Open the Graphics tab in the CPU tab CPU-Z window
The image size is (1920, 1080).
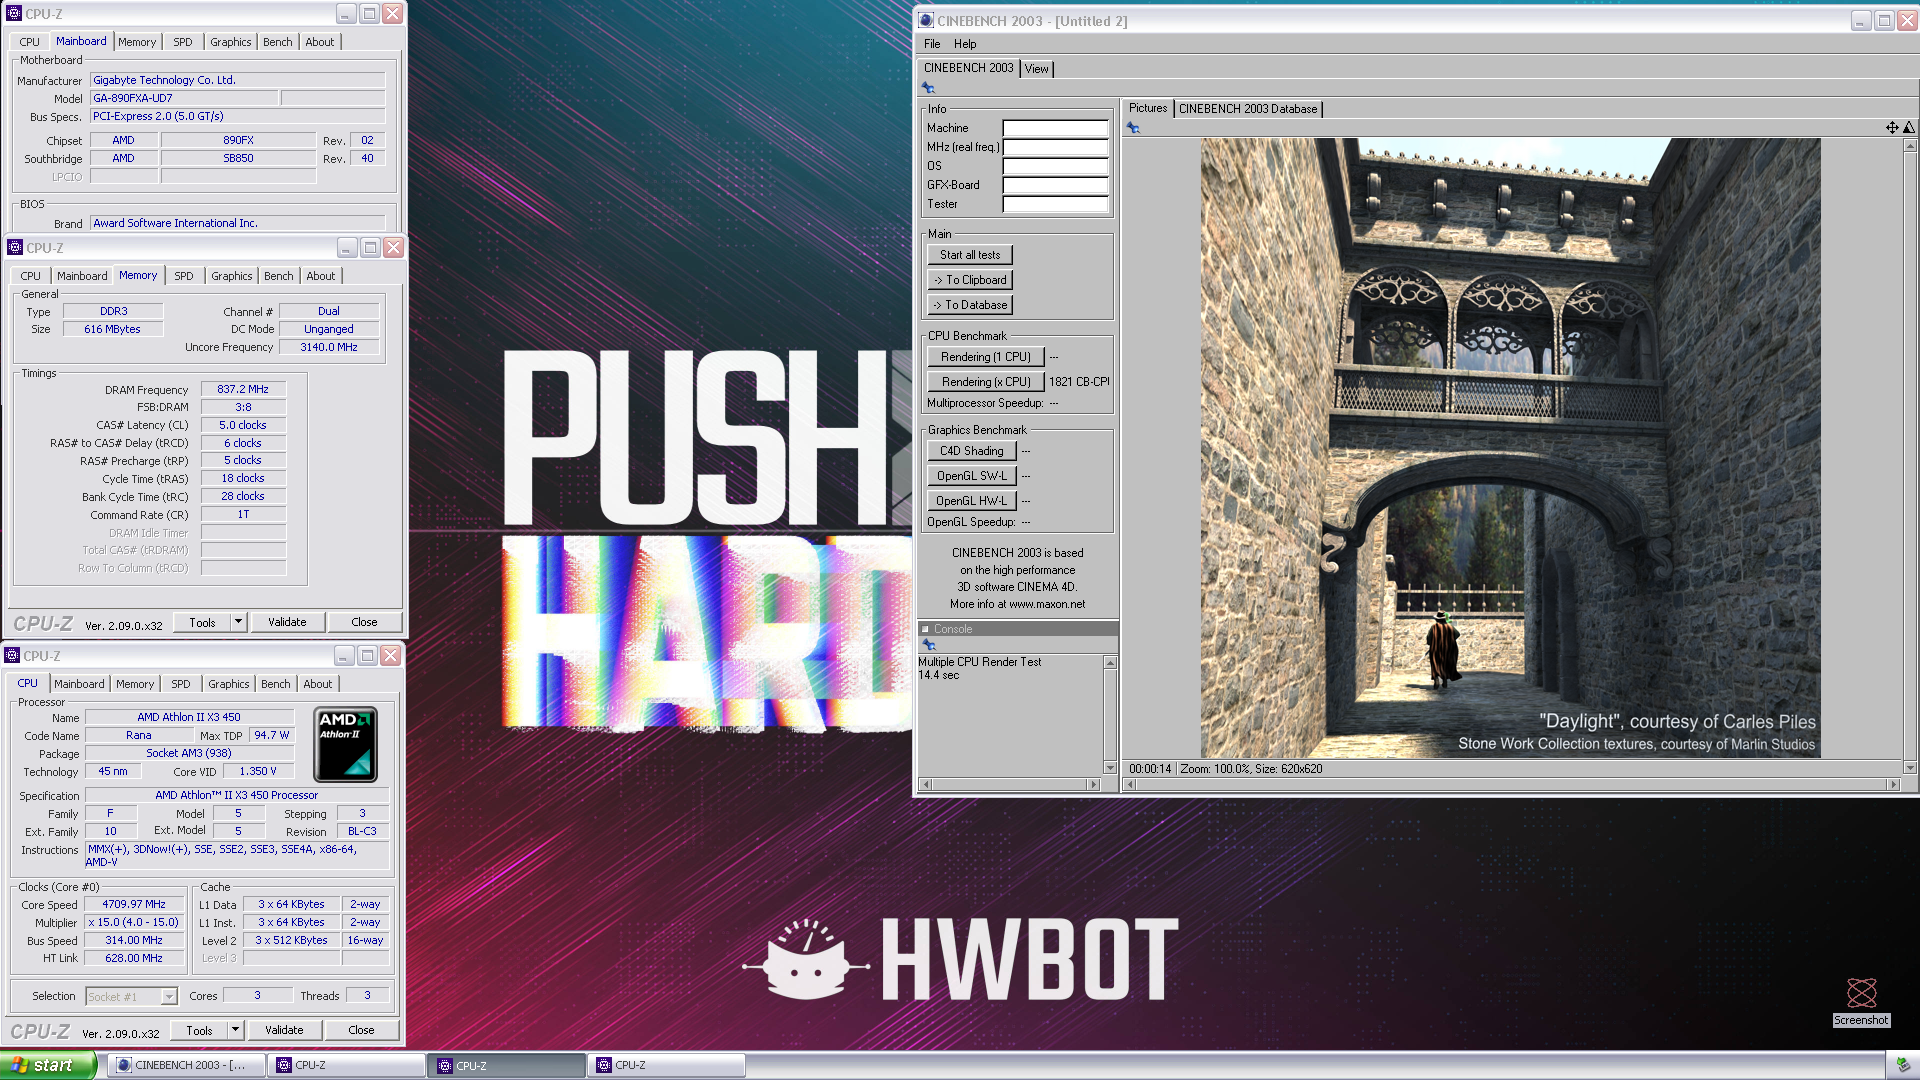229,684
